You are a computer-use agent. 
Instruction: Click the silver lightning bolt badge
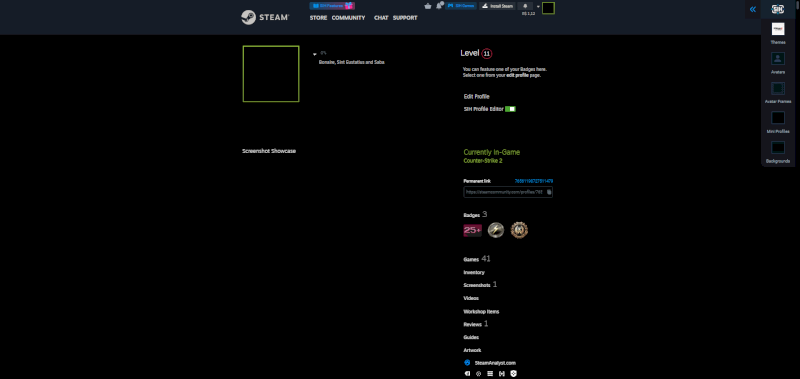[x=496, y=231]
